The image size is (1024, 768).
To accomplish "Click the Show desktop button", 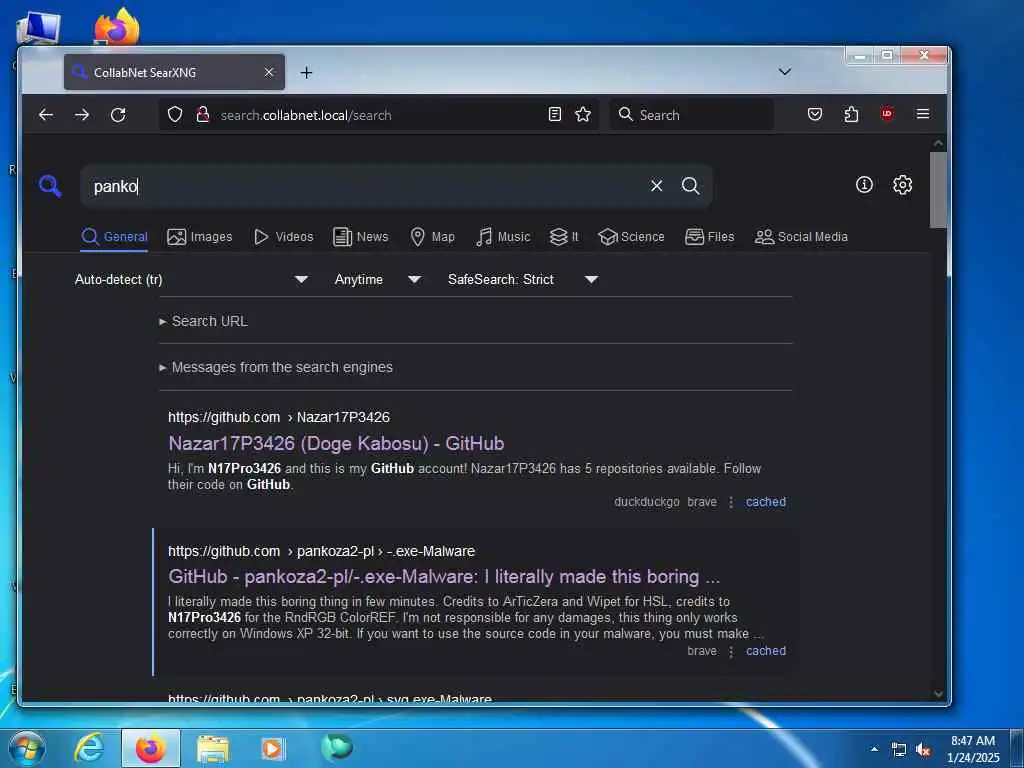I will [1017, 748].
